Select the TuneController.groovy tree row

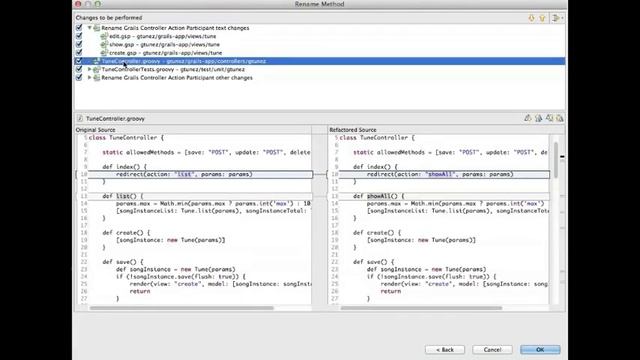[x=320, y=61]
